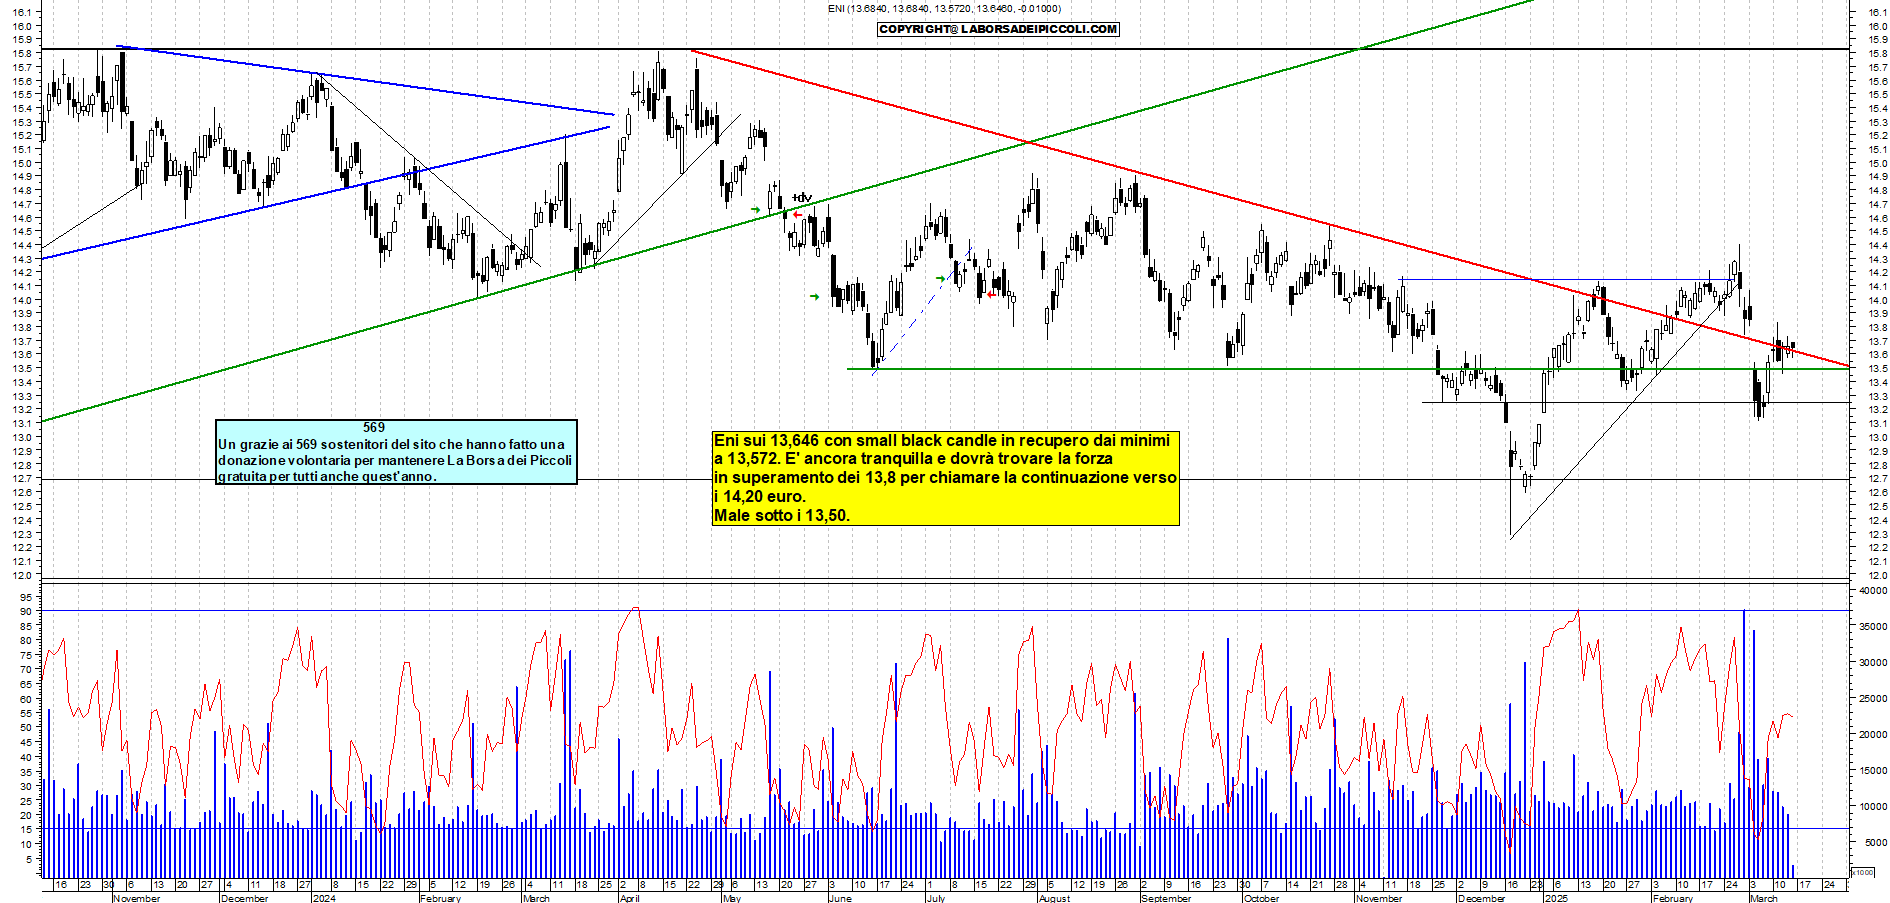1890x903 pixels.
Task: Click the '15000' volume axis label
Action: pos(1873,771)
